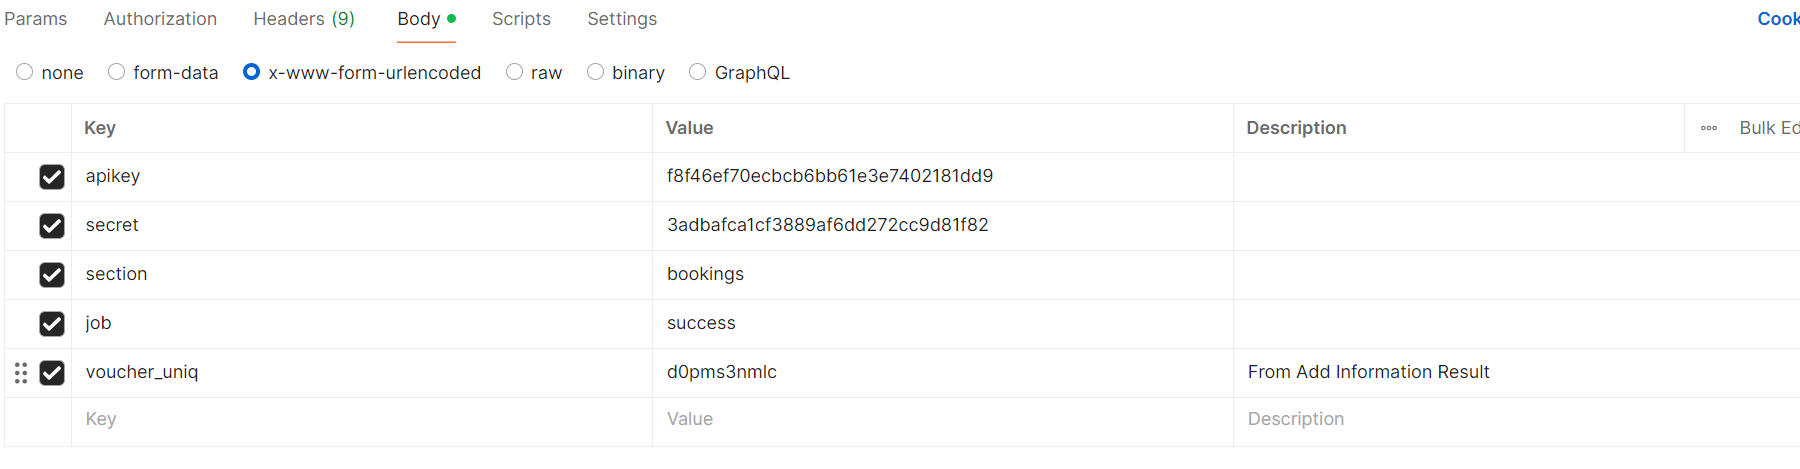This screenshot has width=1800, height=469.
Task: Pick the binary body option
Action: point(596,72)
